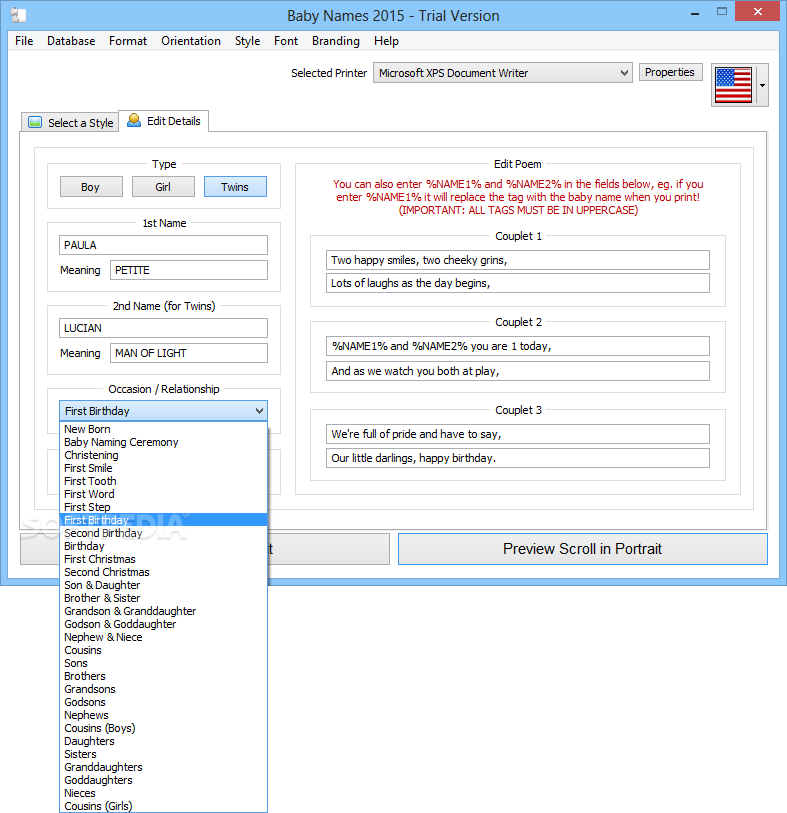Select Sons option
The width and height of the screenshot is (787, 813).
tap(163, 663)
